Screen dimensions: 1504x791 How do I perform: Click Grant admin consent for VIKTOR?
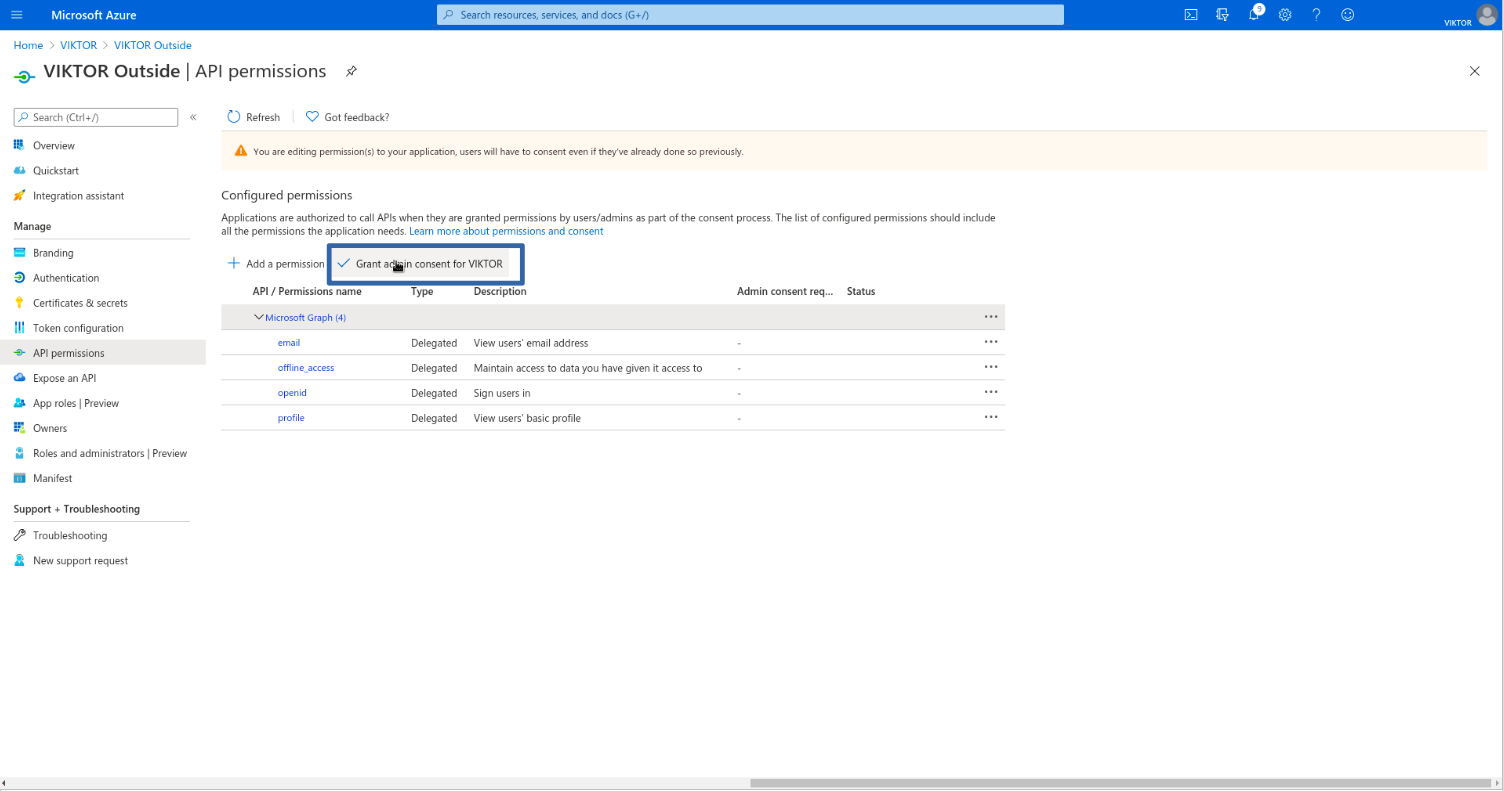[x=428, y=264]
